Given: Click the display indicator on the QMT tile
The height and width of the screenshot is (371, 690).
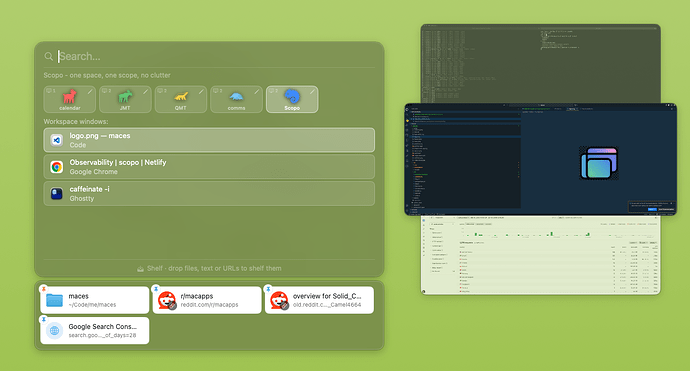Looking at the screenshot, I should (162, 91).
